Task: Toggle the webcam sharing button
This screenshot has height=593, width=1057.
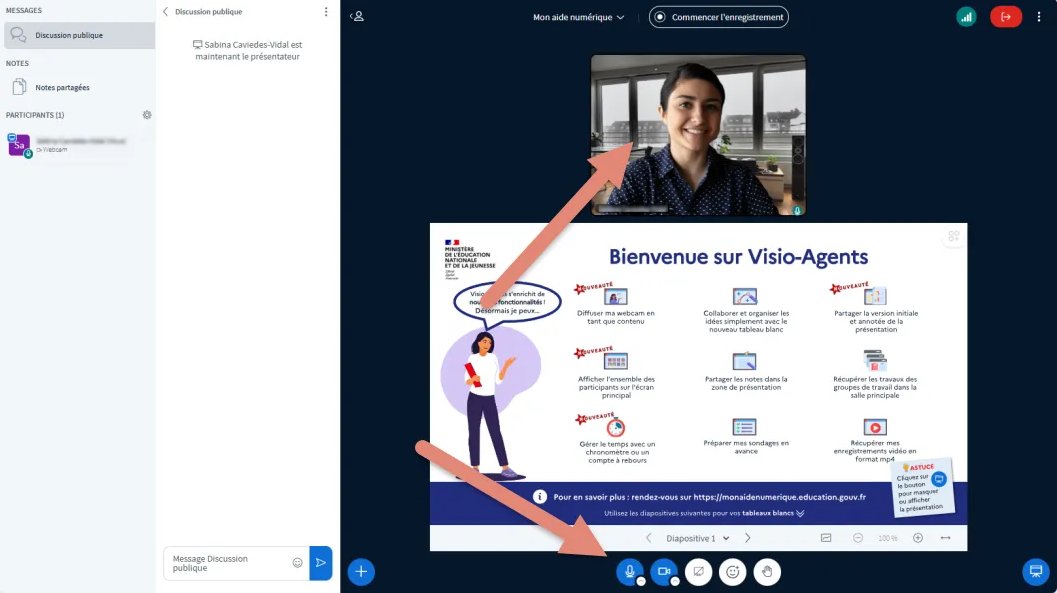Action: 662,571
